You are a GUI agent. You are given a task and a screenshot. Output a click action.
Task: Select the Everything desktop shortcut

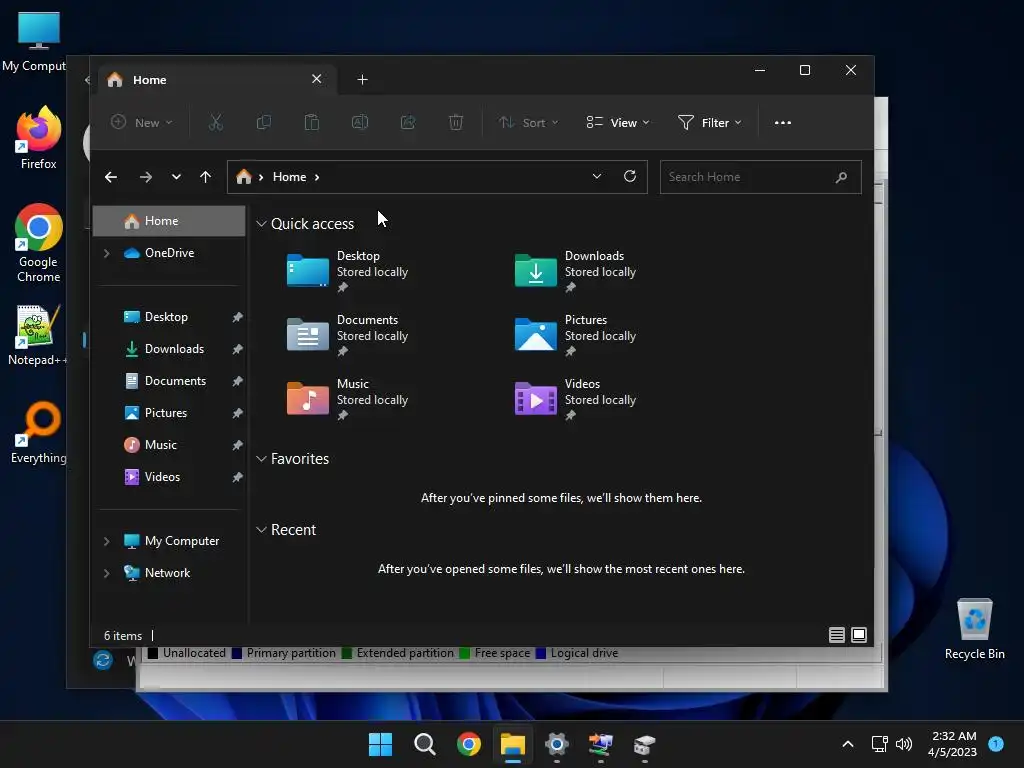(x=39, y=432)
